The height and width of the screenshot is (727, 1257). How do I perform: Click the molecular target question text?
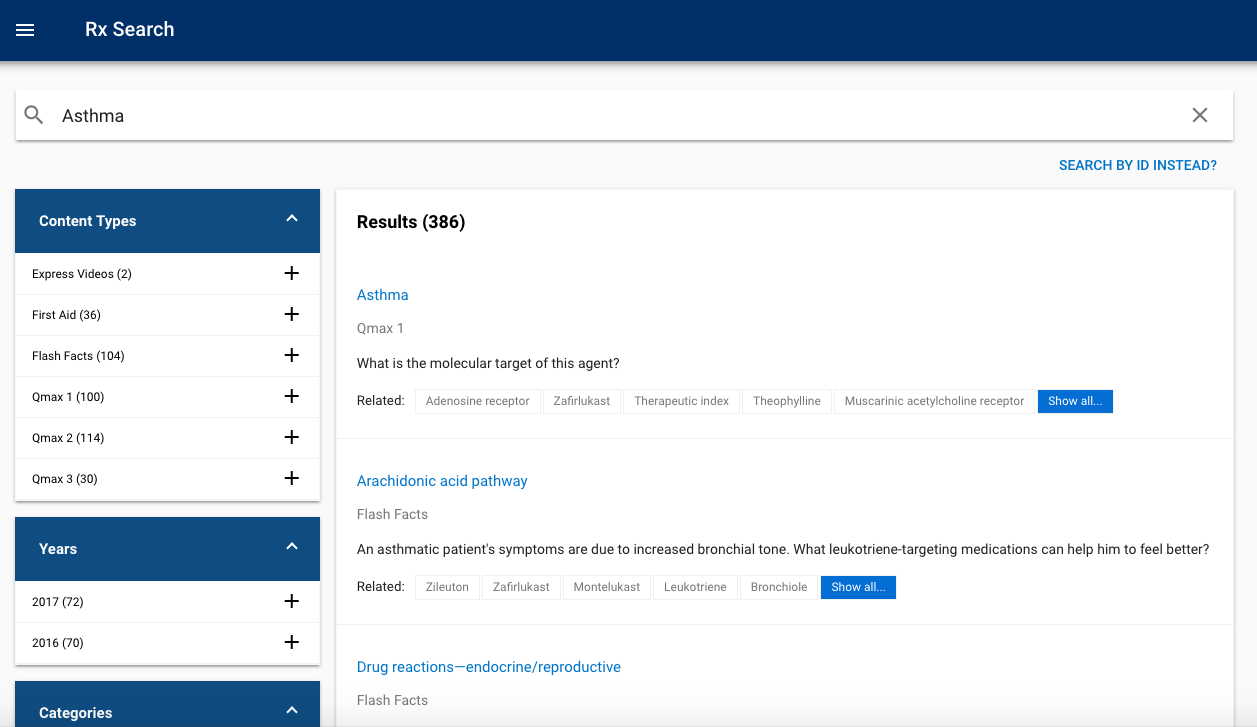pyautogui.click(x=488, y=364)
